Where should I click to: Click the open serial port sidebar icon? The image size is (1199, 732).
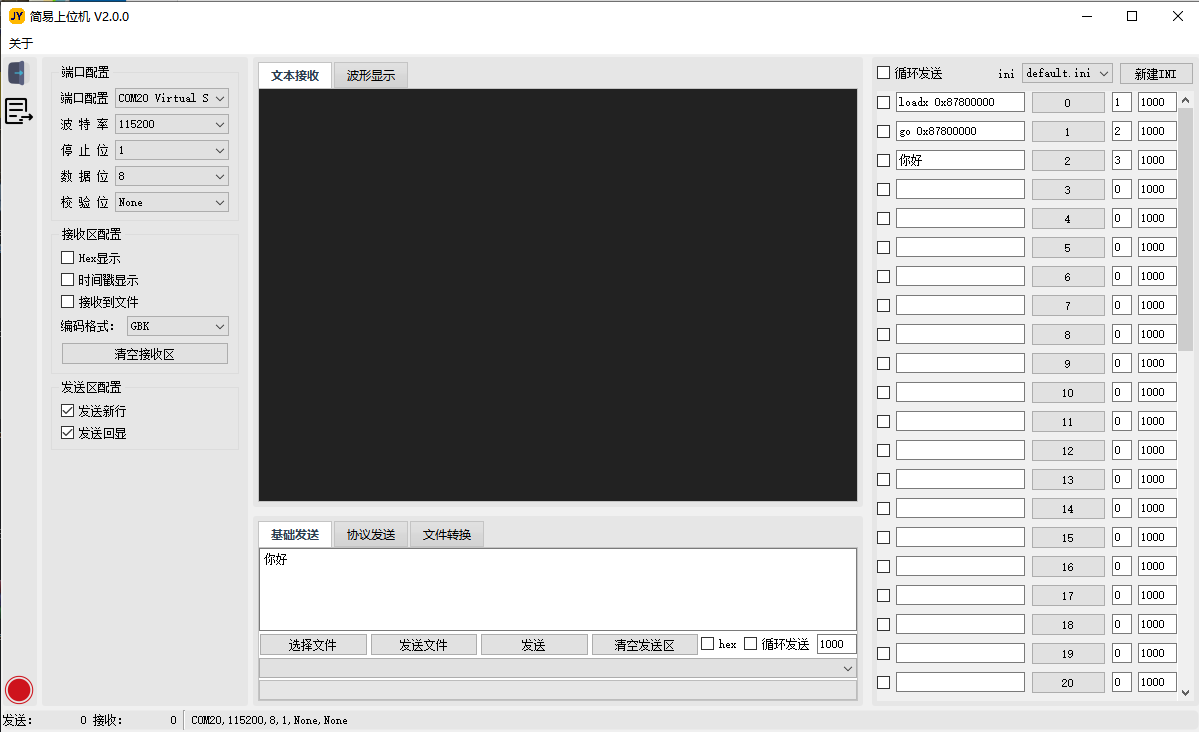[x=18, y=72]
